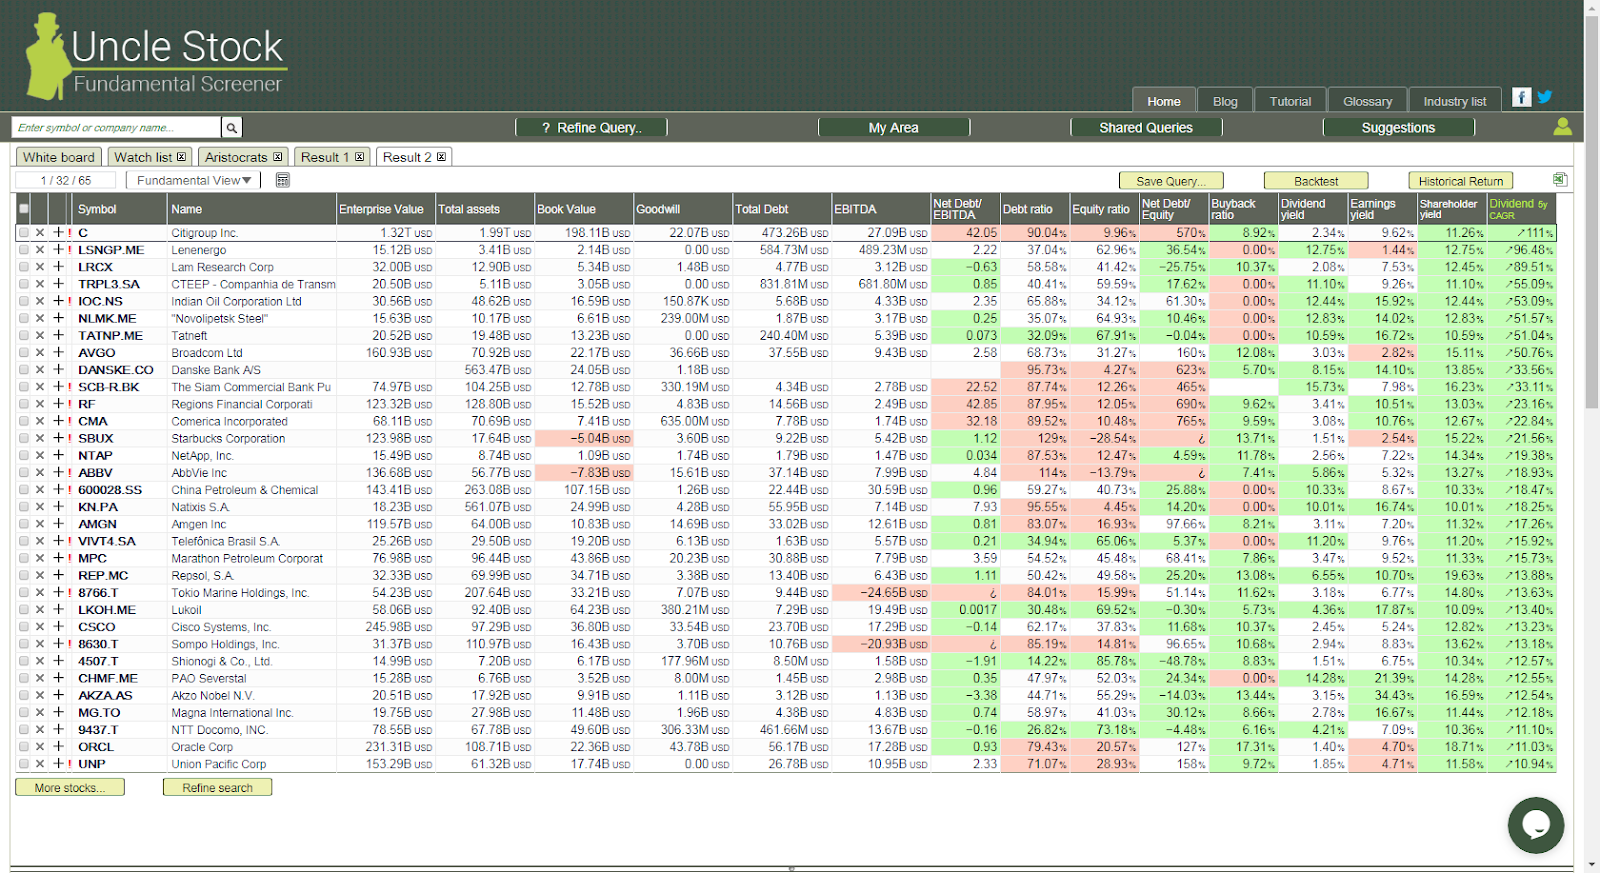Open the Suggestions button
Image resolution: width=1600 pixels, height=873 pixels.
click(1398, 127)
